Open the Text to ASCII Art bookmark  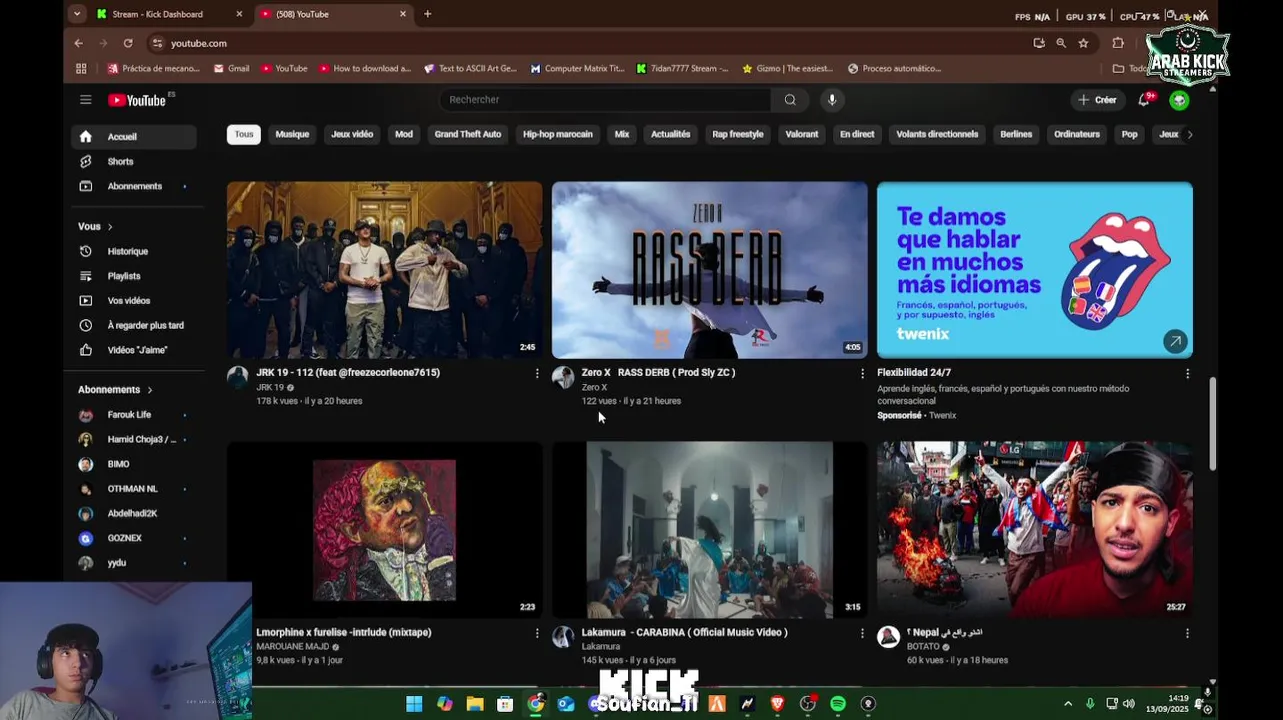point(470,69)
